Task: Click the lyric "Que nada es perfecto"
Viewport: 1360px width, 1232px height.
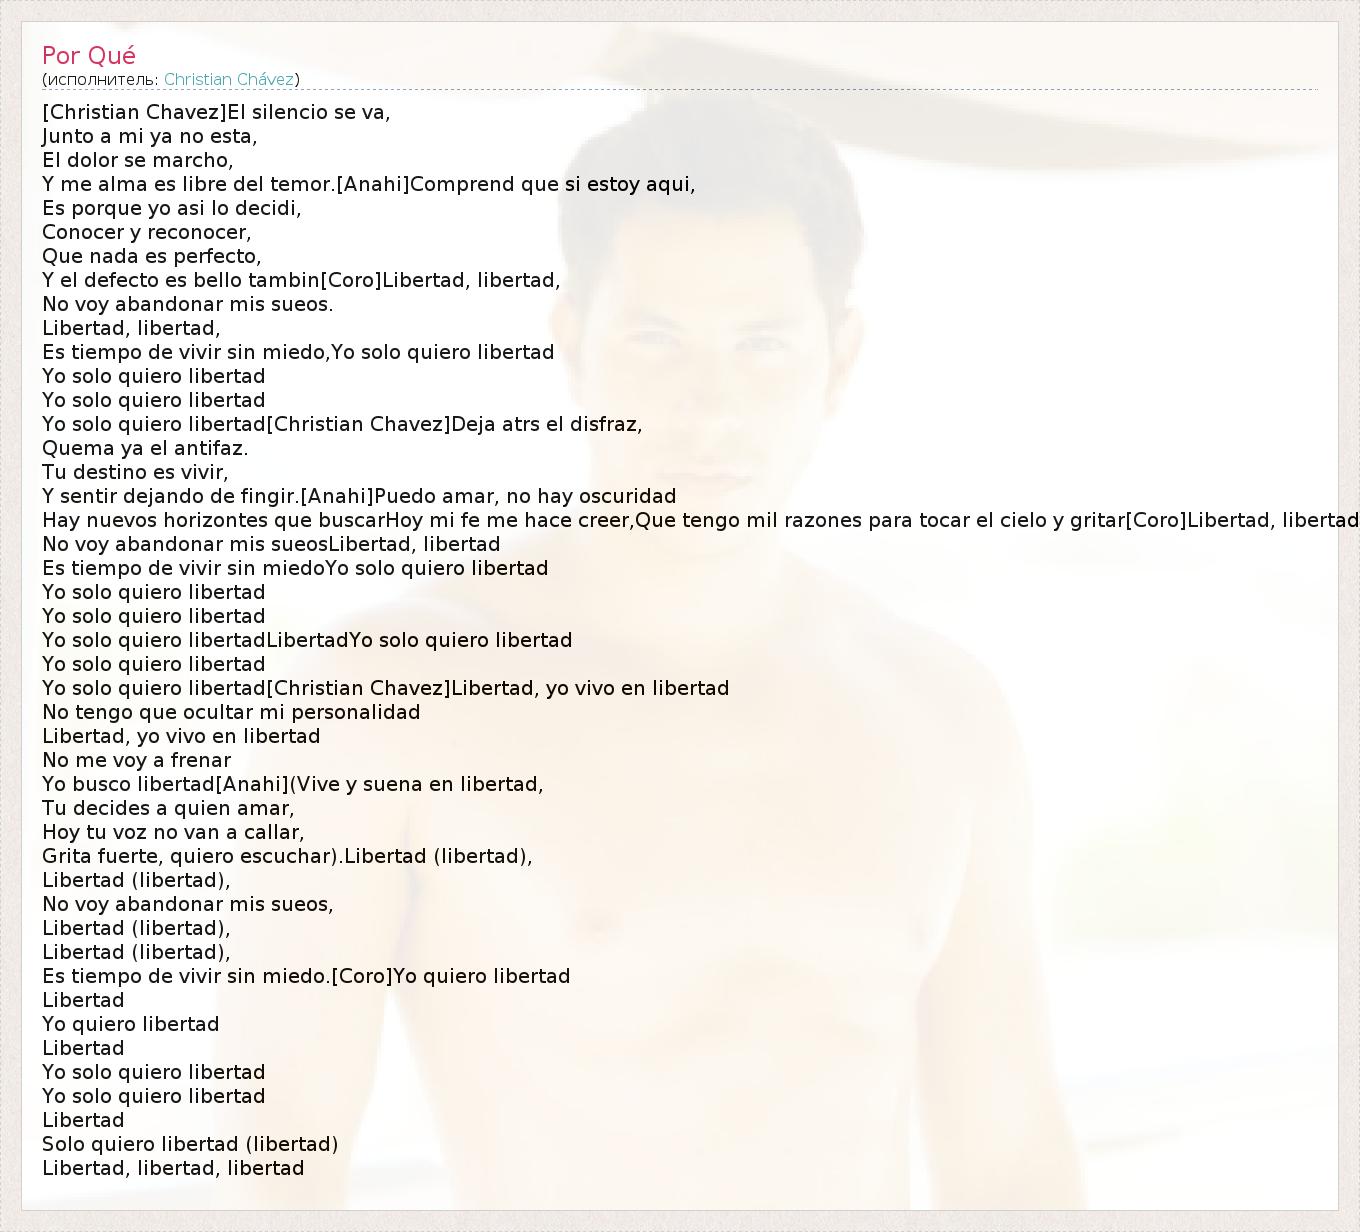Action: coord(152,256)
